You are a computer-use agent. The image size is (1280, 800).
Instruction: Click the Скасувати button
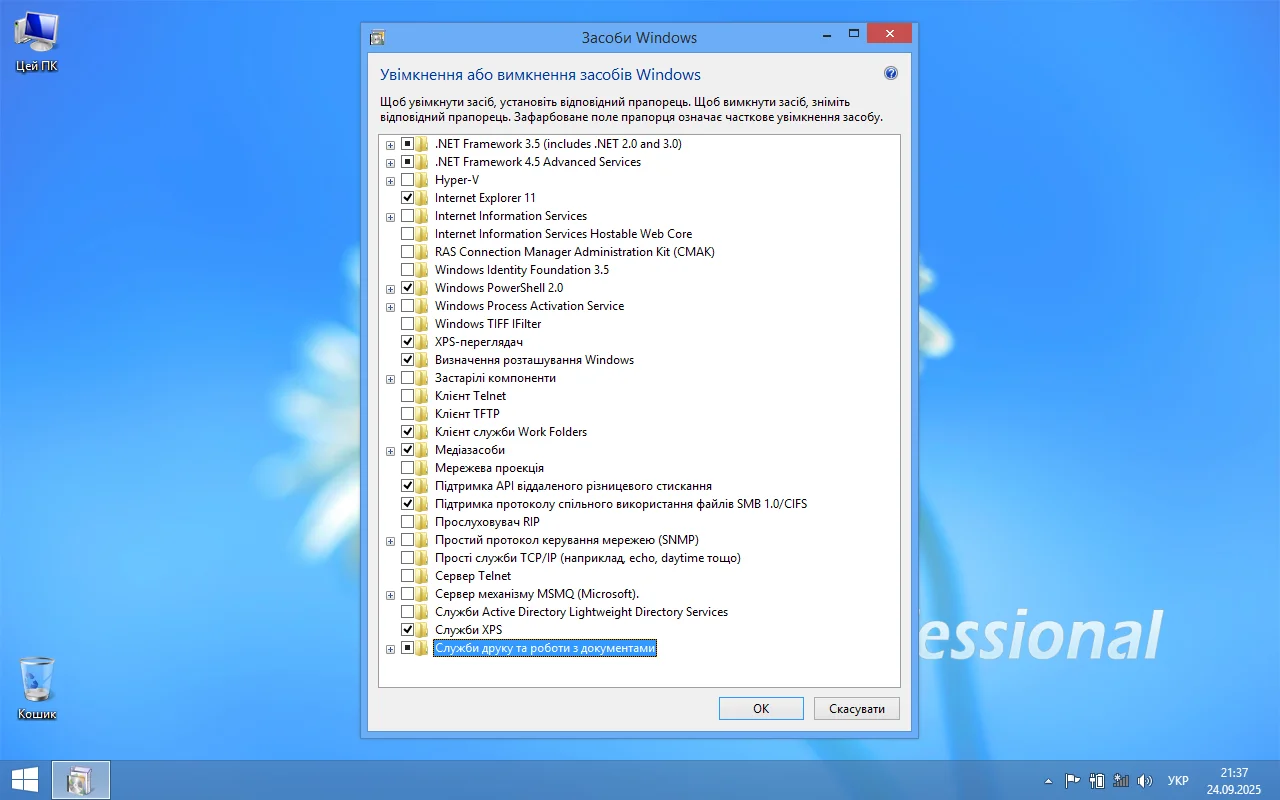856,708
